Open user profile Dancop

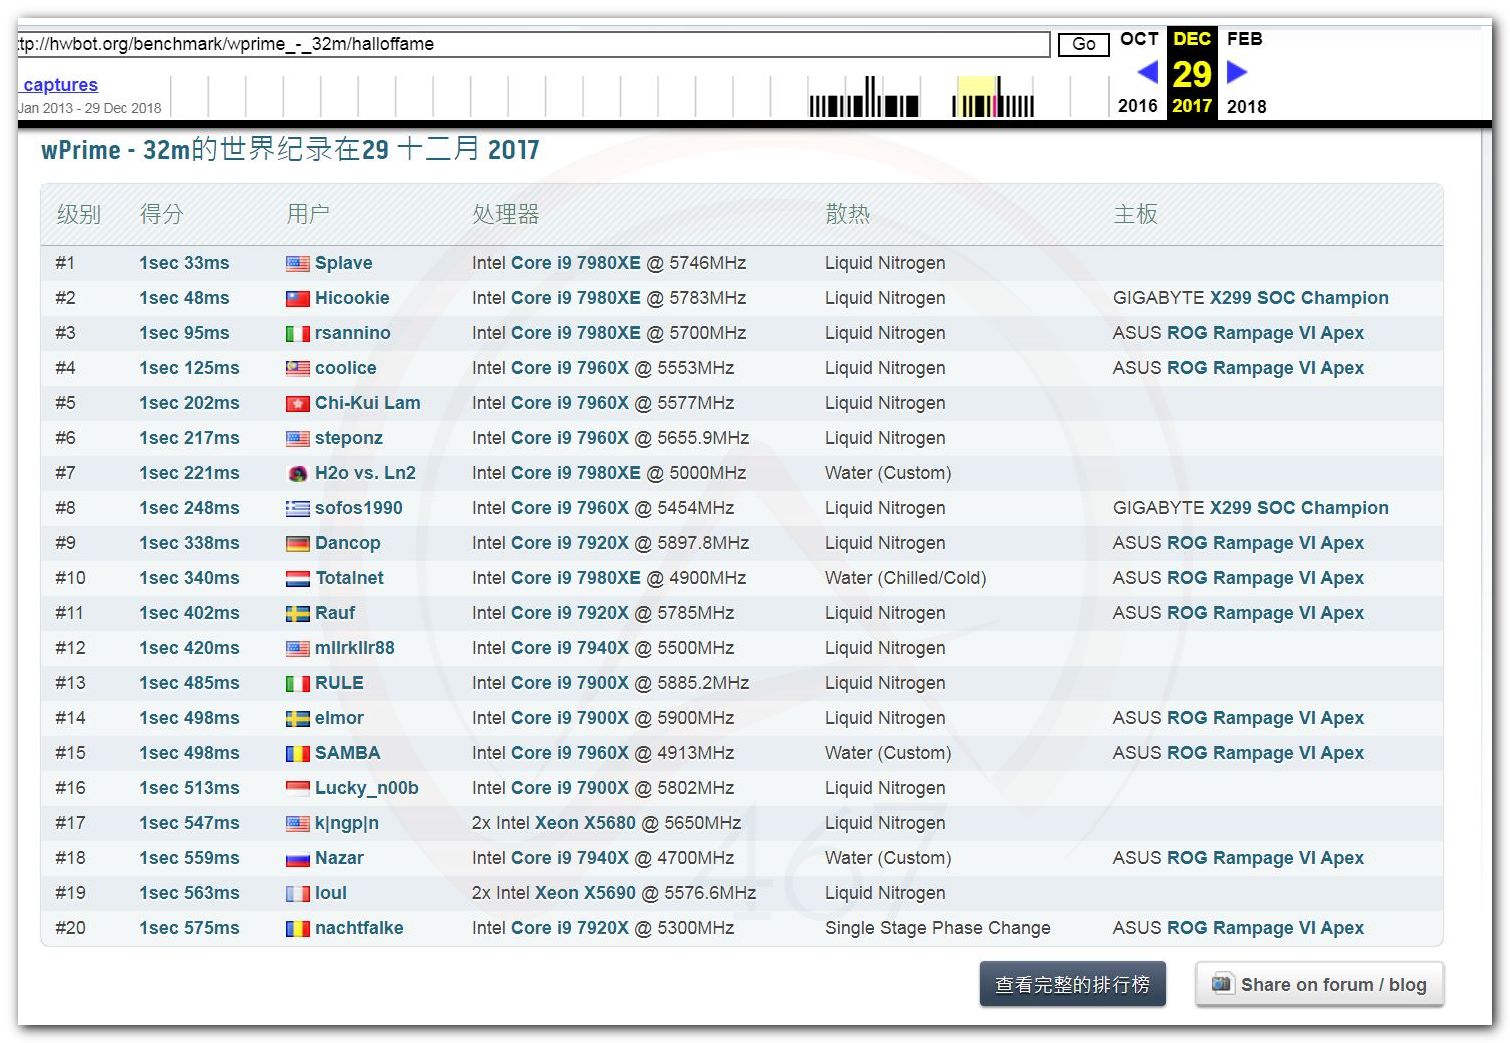(348, 543)
